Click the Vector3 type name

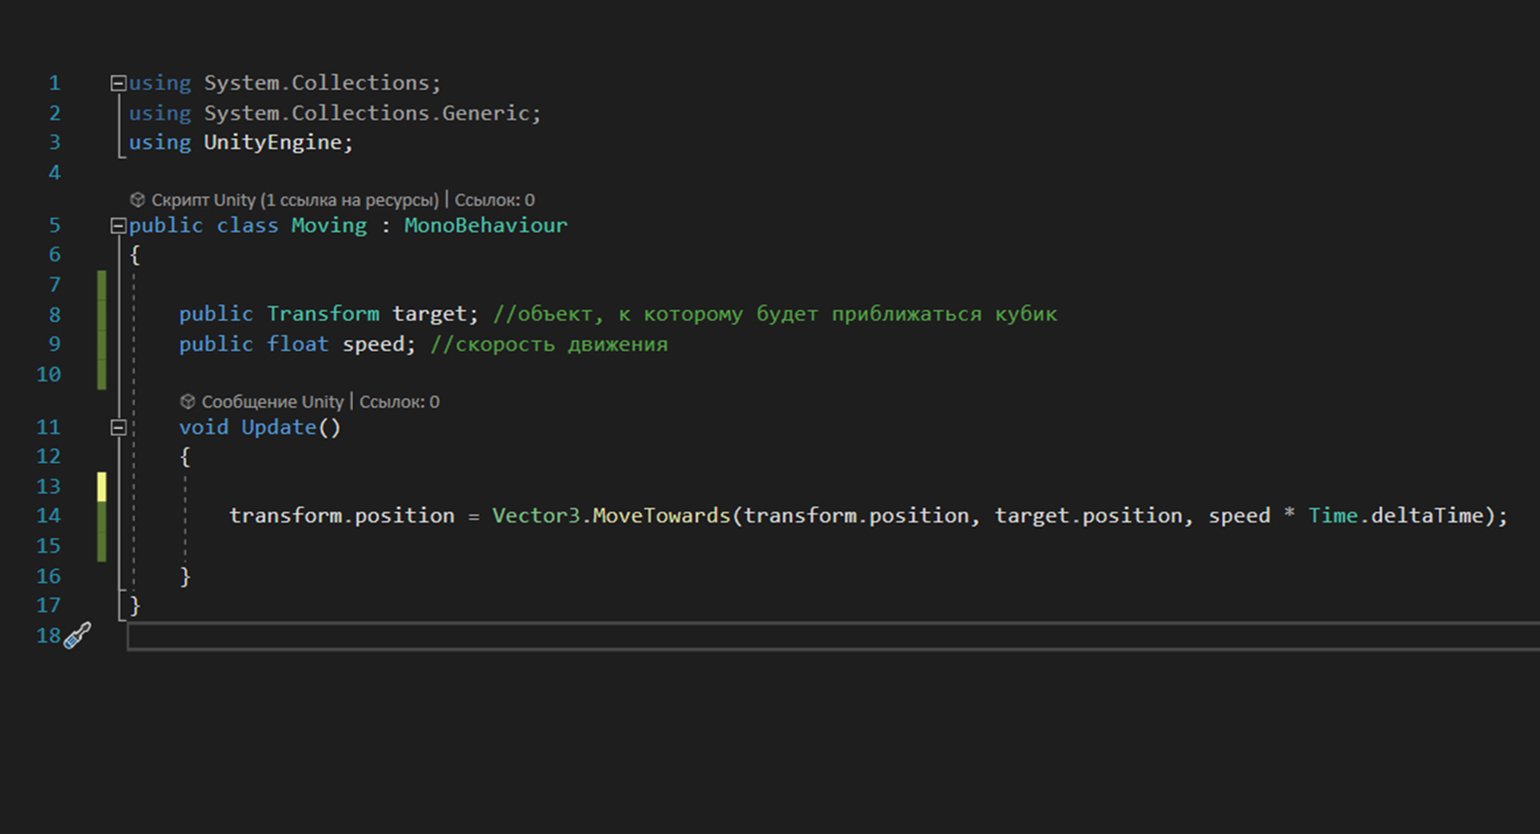(535, 516)
